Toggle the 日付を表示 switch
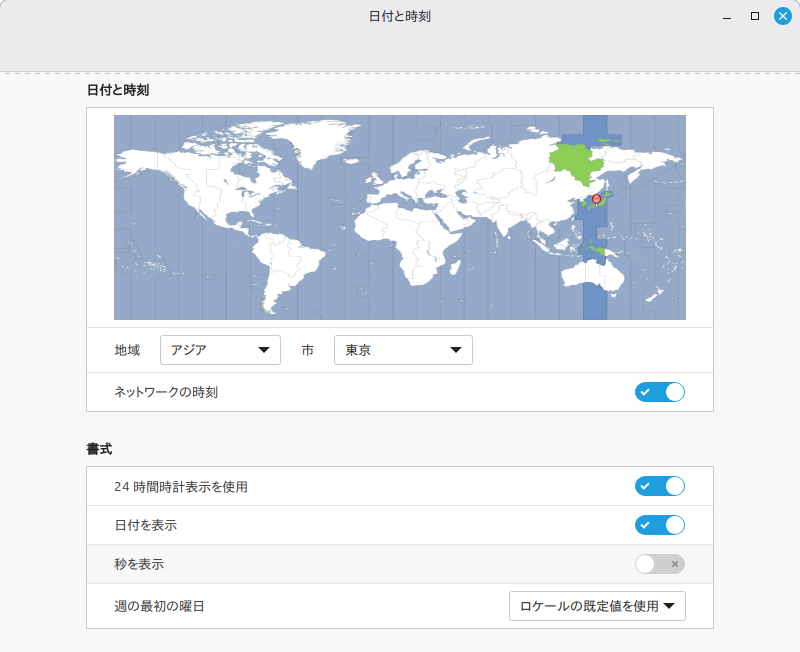Screen dimensions: 800x652 659,525
